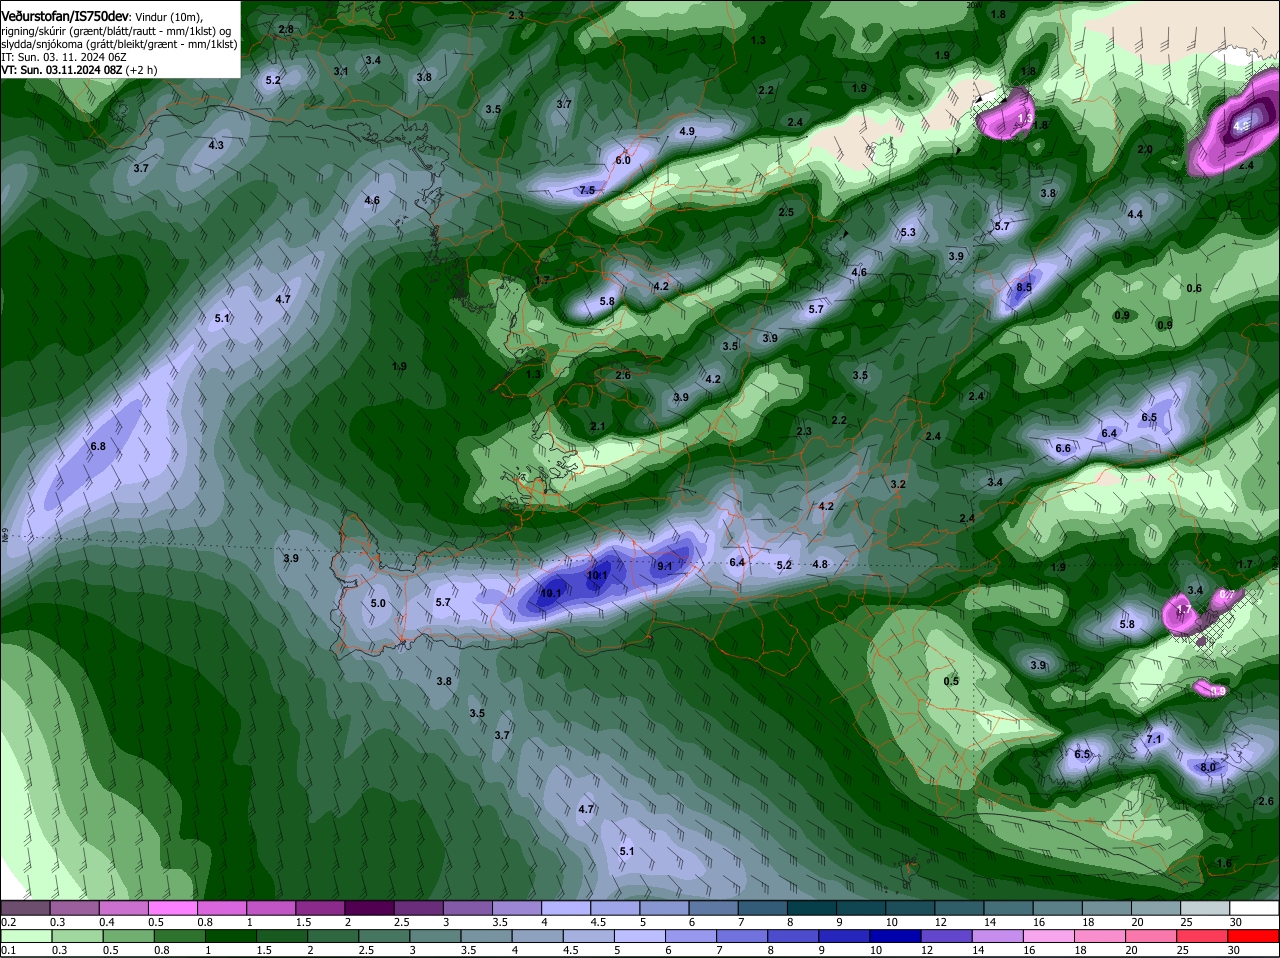The height and width of the screenshot is (958, 1280).
Task: Click the 6.8 value on the map
Action: (x=98, y=446)
